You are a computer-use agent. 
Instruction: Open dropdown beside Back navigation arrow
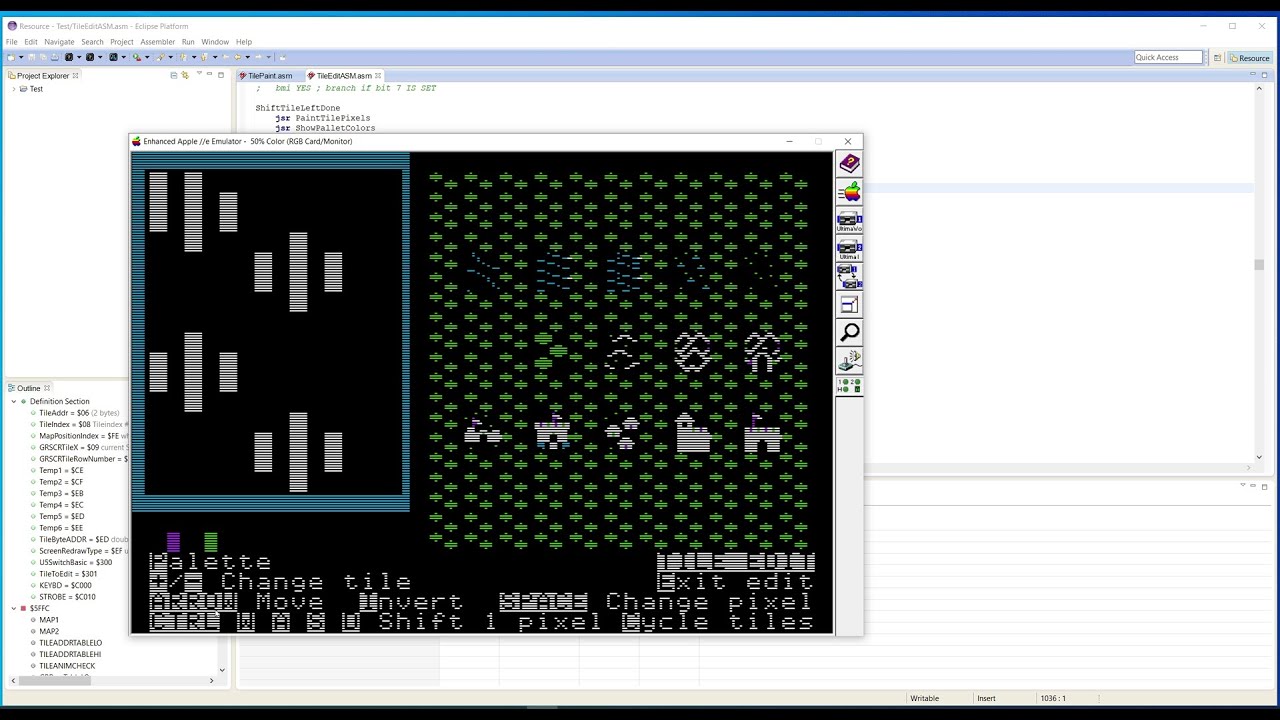pyautogui.click(x=248, y=57)
